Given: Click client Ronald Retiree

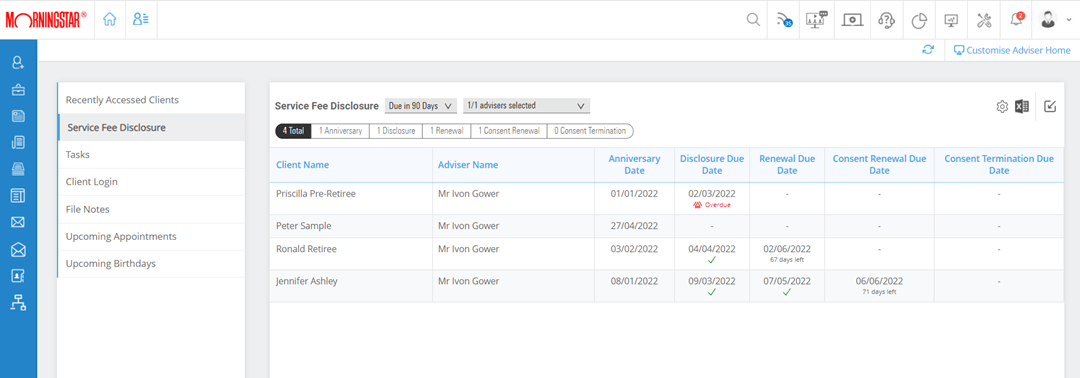Looking at the screenshot, I should [x=307, y=249].
